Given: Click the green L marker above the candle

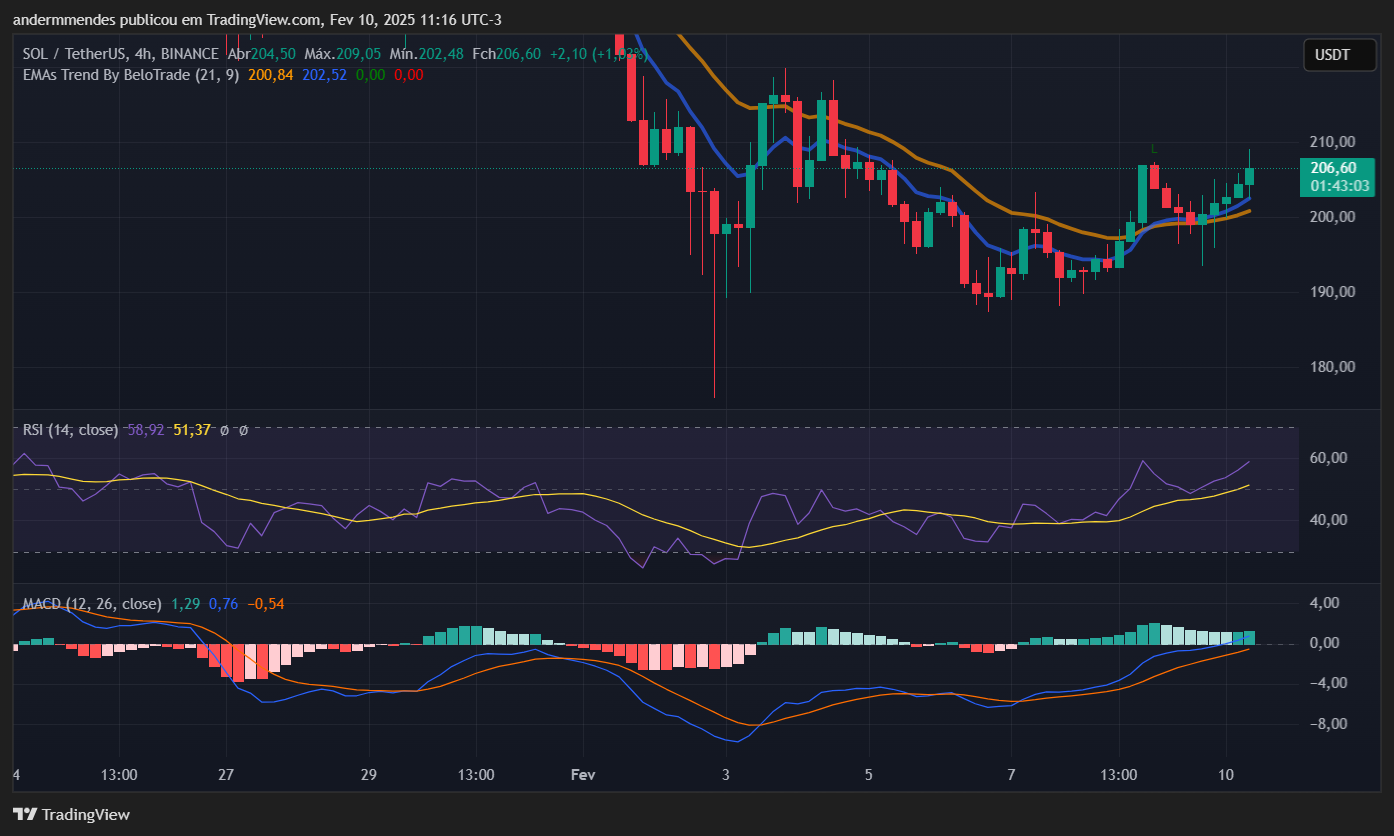Looking at the screenshot, I should [1153, 149].
